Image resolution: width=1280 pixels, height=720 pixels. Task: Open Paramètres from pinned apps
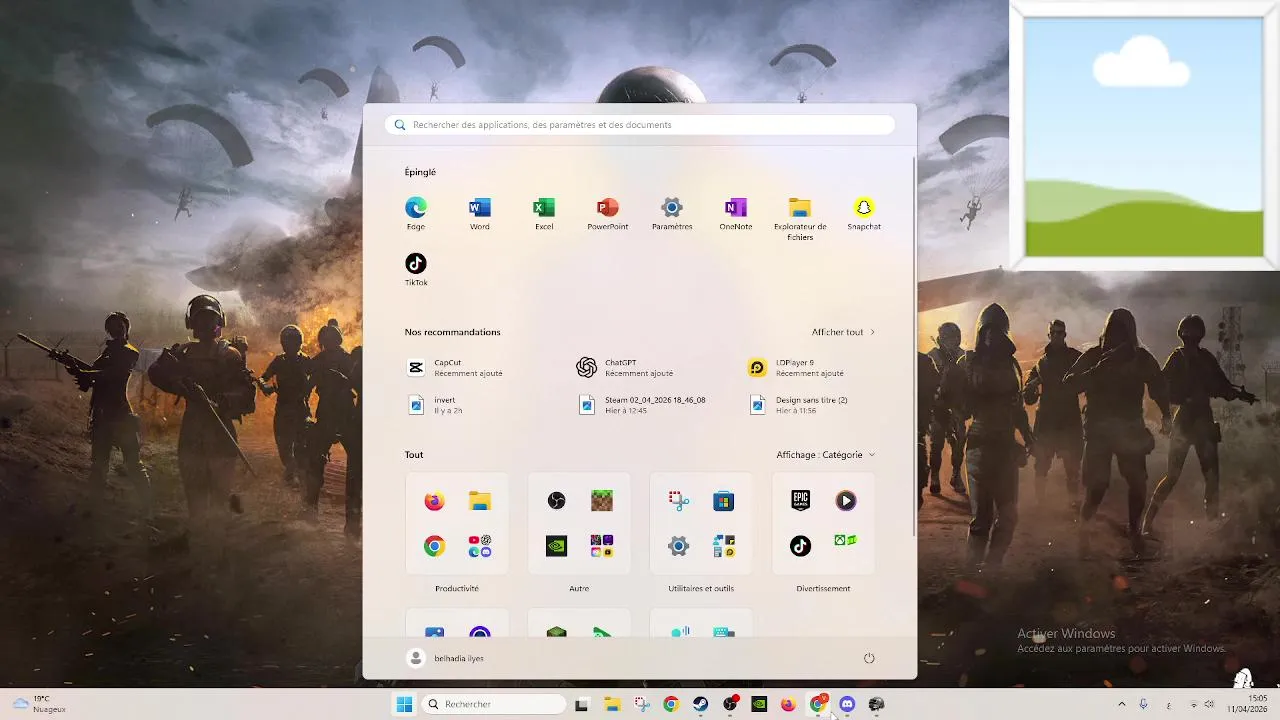pyautogui.click(x=672, y=213)
